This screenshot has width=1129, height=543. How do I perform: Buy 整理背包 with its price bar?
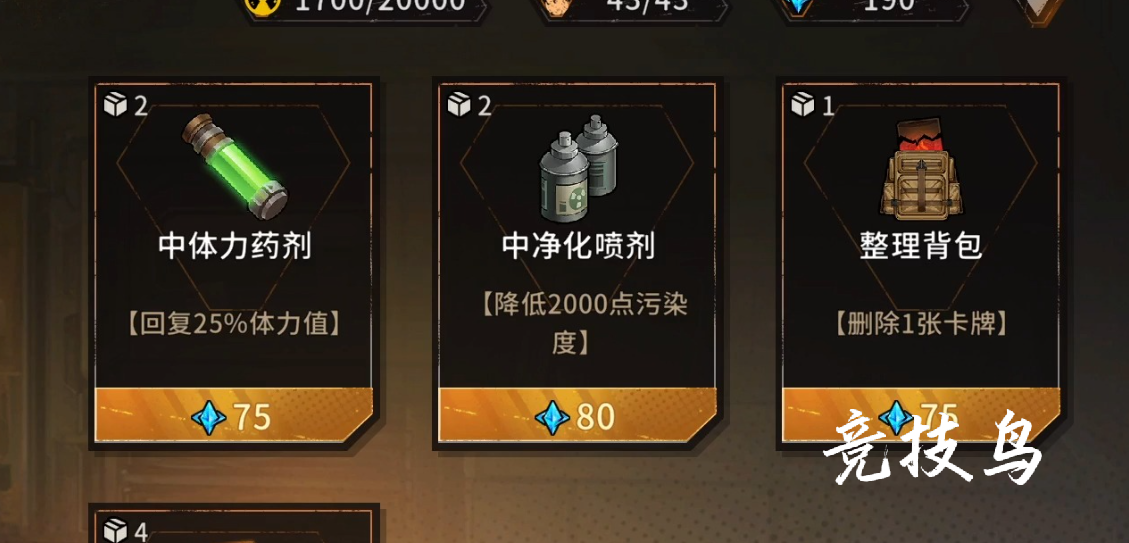pyautogui.click(x=921, y=416)
